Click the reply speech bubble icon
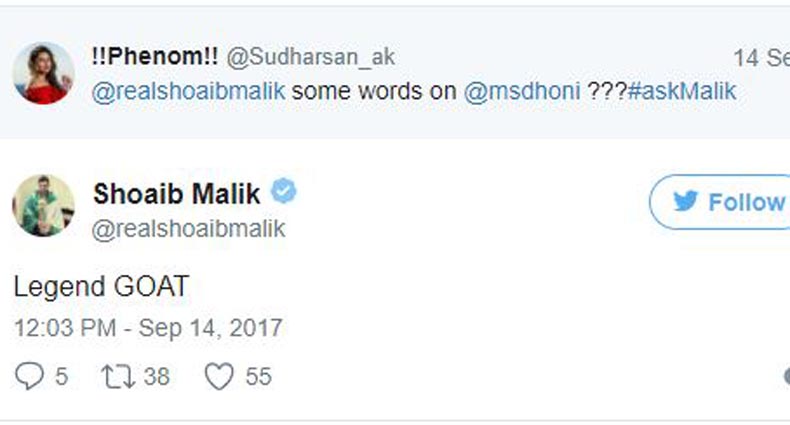 (x=28, y=376)
